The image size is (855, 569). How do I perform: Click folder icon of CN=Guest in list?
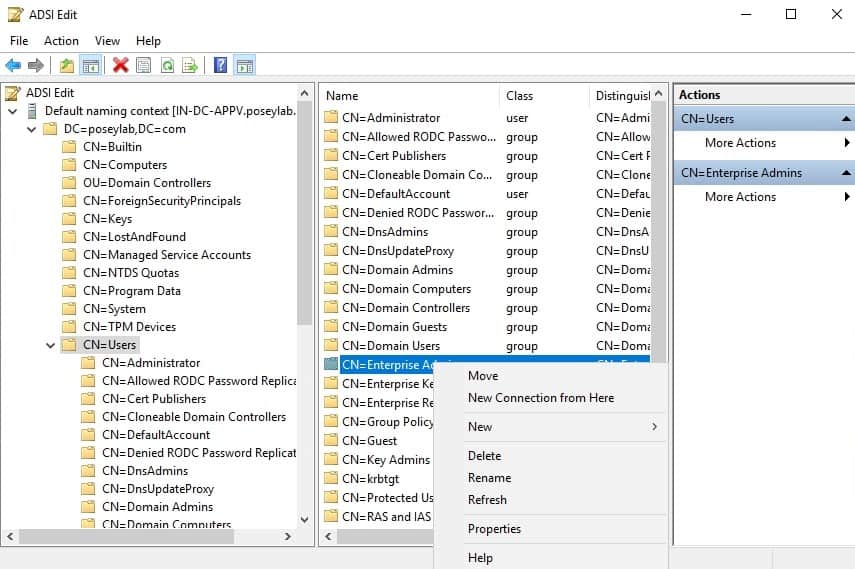pyautogui.click(x=330, y=440)
